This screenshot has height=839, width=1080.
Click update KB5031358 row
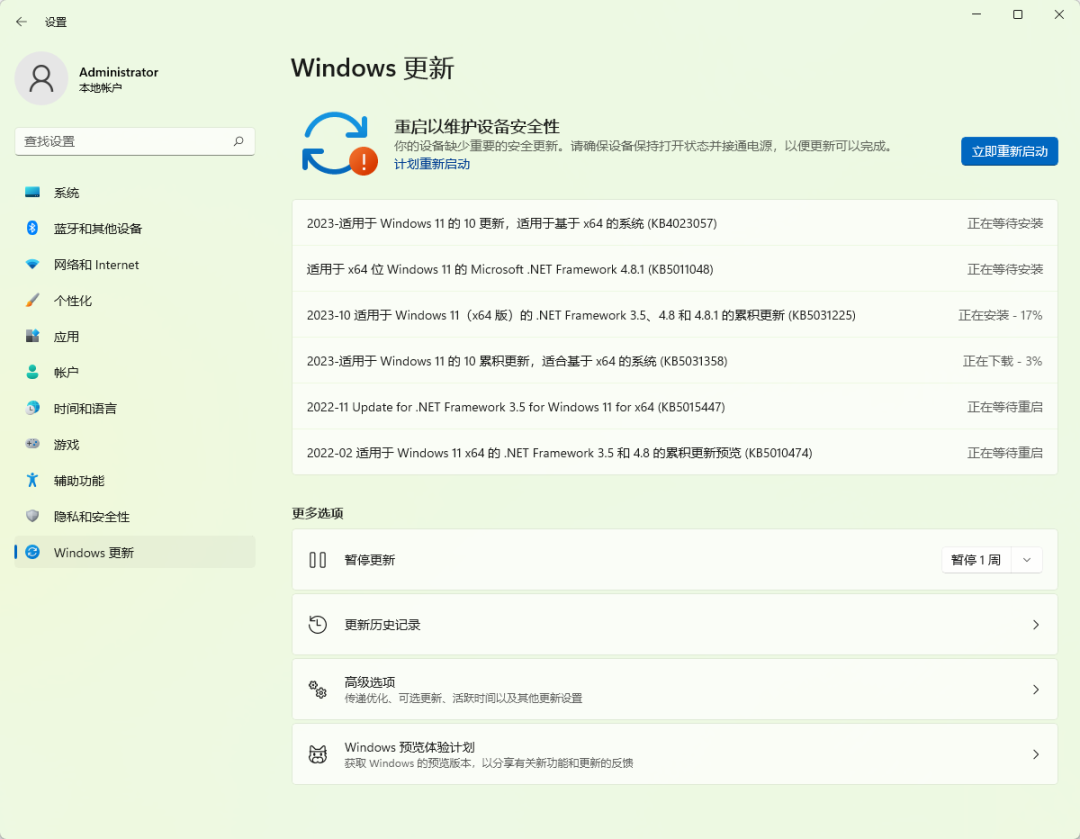point(674,361)
